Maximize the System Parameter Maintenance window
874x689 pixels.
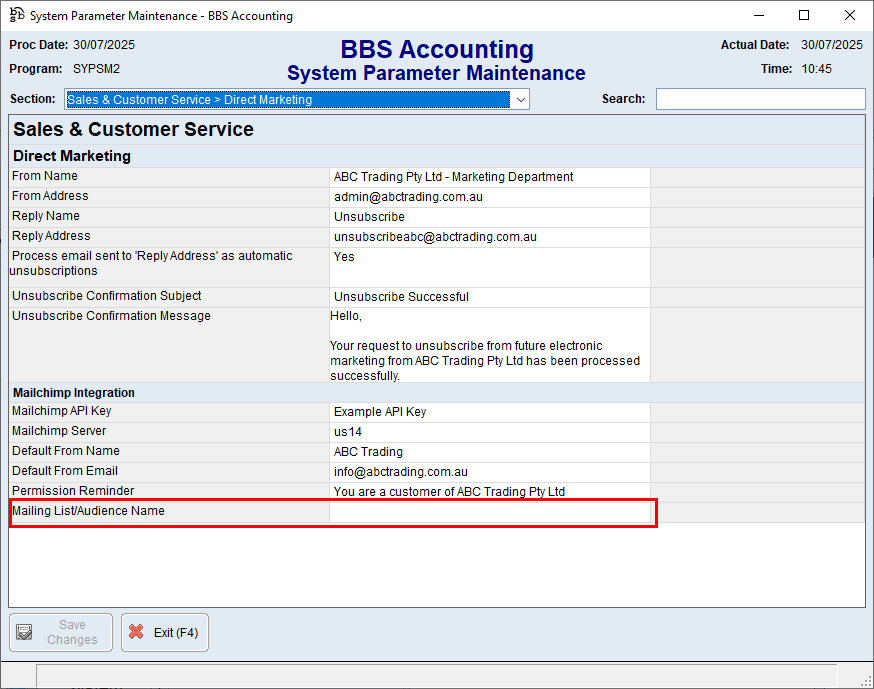click(804, 15)
